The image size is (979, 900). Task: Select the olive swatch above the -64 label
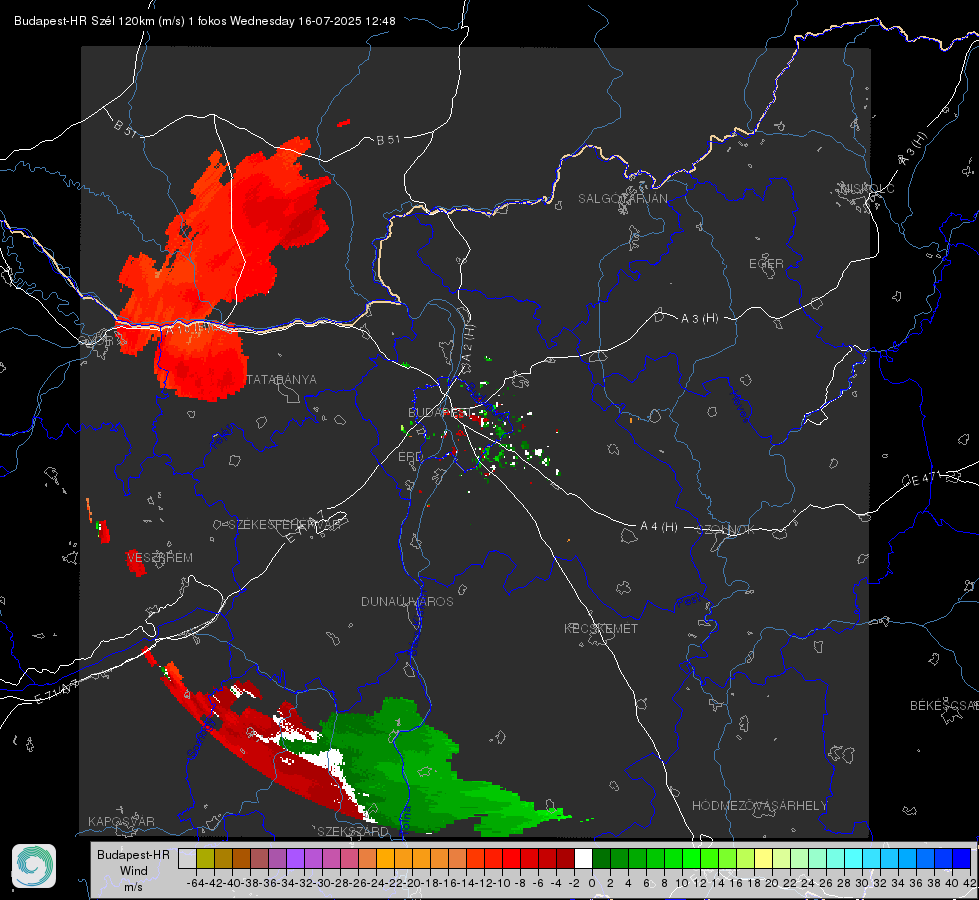point(205,858)
